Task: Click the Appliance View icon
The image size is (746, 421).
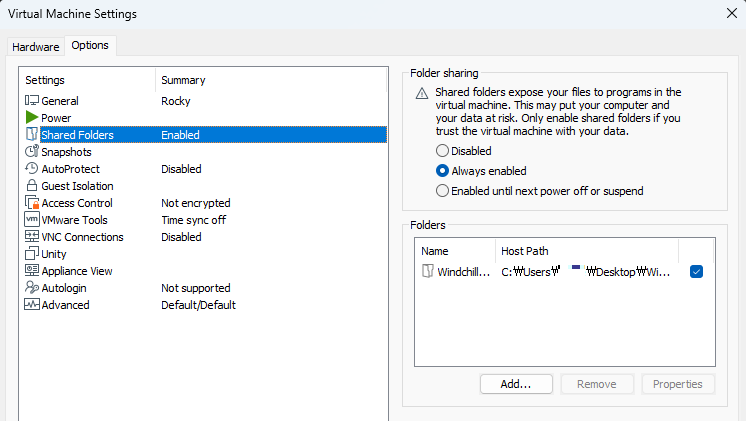Action: [32, 270]
